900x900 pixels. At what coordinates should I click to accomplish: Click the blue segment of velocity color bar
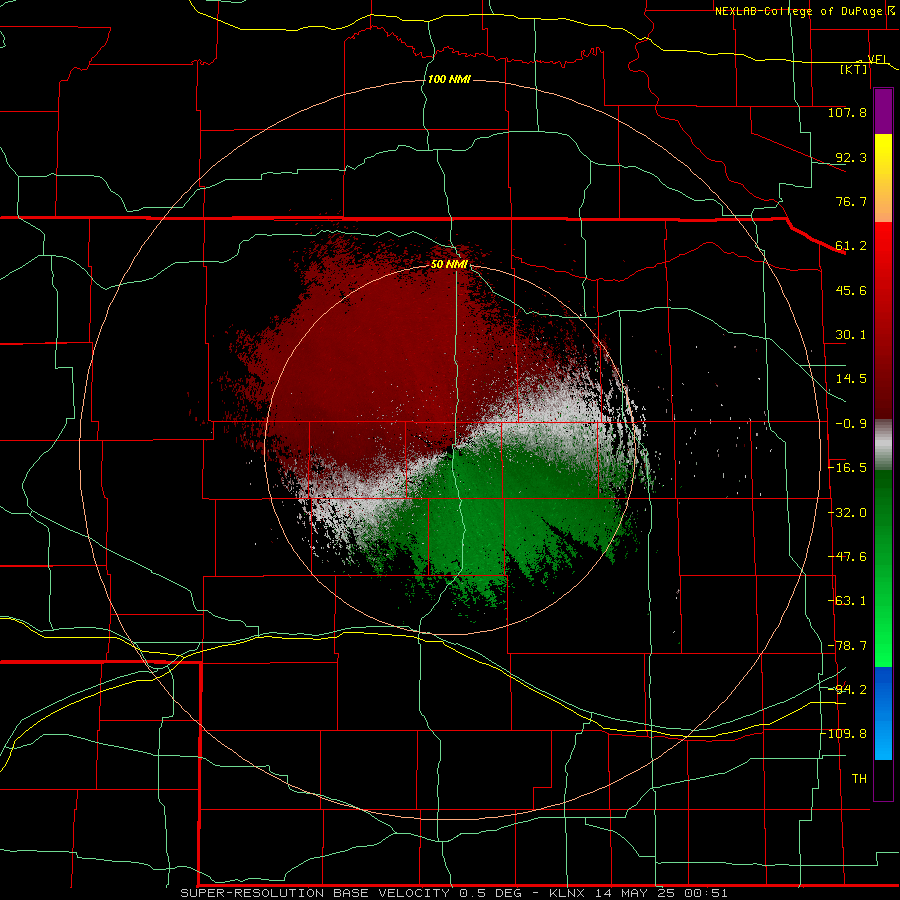click(883, 713)
